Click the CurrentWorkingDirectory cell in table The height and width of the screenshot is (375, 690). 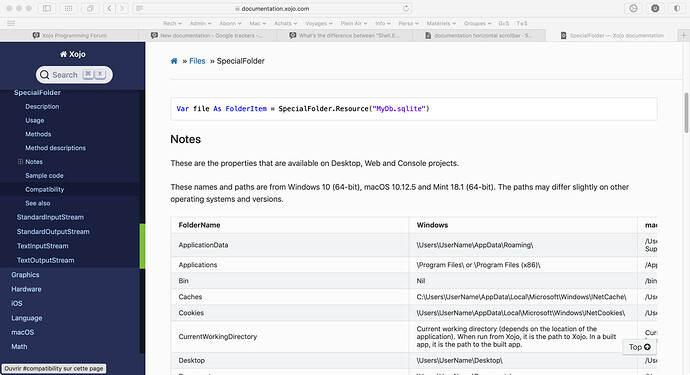pos(290,336)
